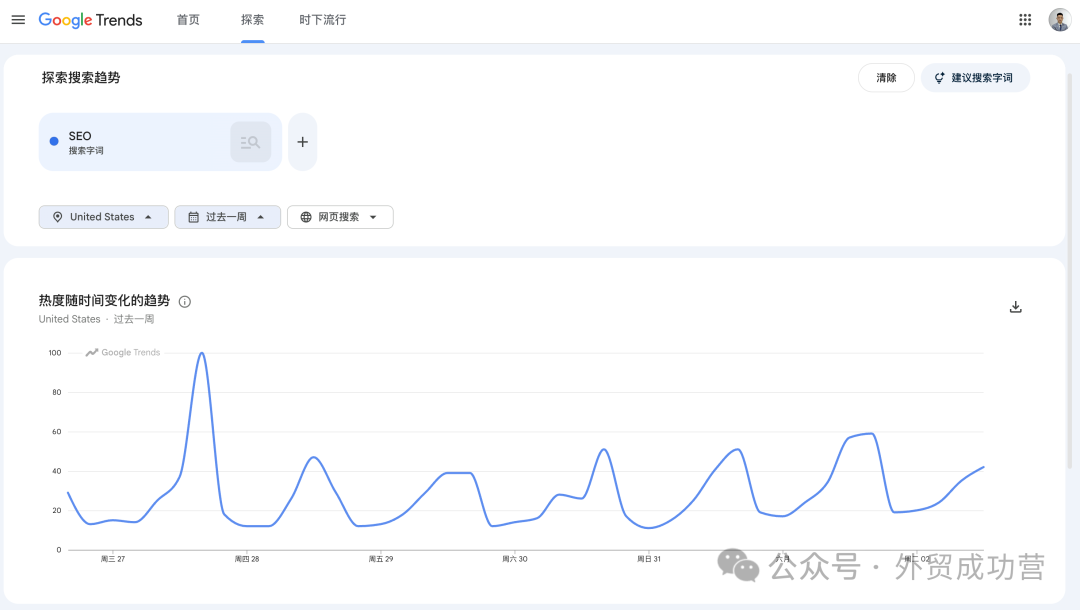The height and width of the screenshot is (610, 1080).
Task: Open the user account avatar
Action: (1059, 20)
